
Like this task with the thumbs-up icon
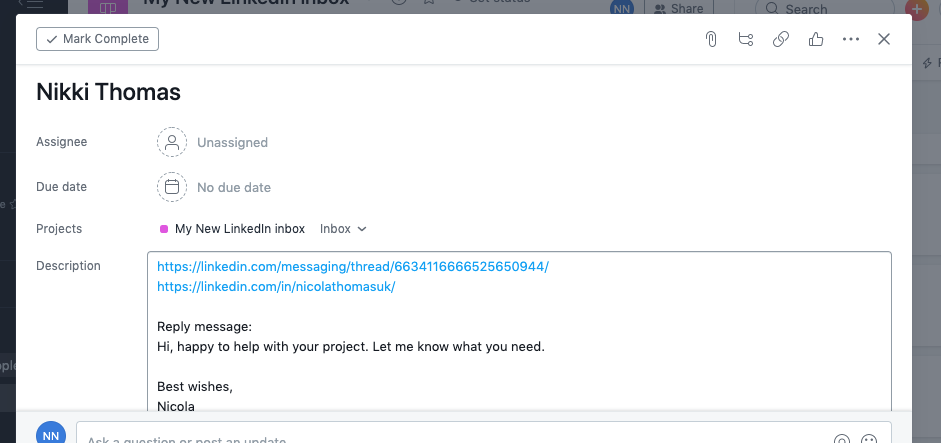pyautogui.click(x=816, y=40)
